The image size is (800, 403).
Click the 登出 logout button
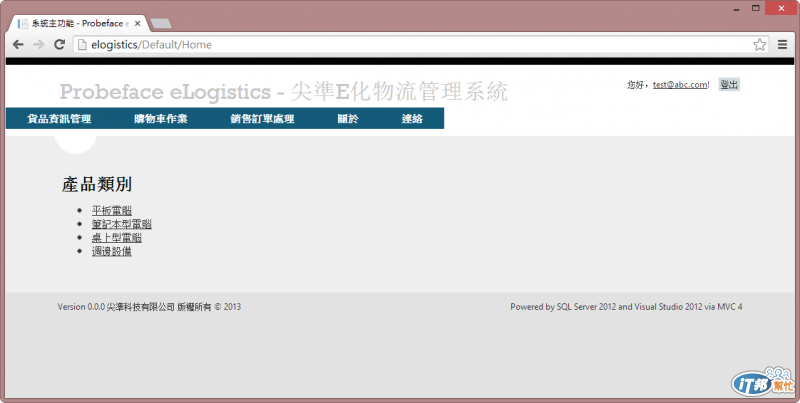pos(729,85)
